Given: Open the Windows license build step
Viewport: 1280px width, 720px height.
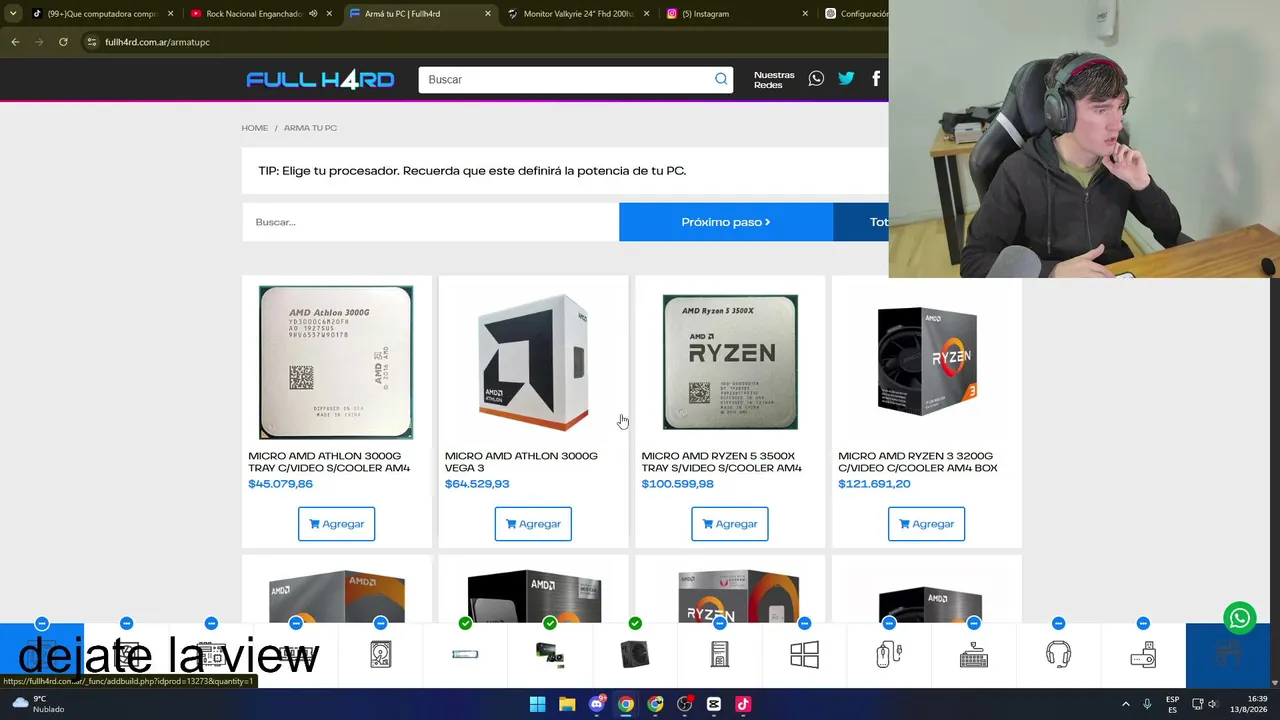Looking at the screenshot, I should click(804, 655).
